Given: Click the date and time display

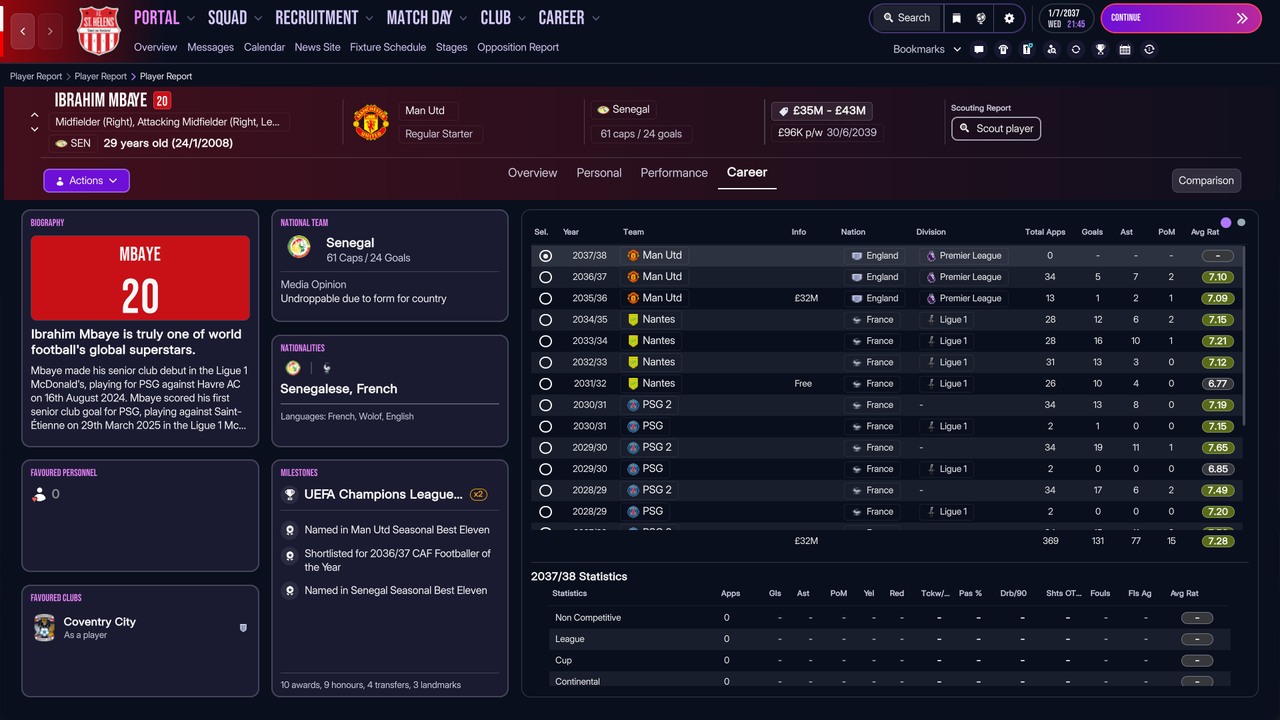Looking at the screenshot, I should tap(1066, 18).
